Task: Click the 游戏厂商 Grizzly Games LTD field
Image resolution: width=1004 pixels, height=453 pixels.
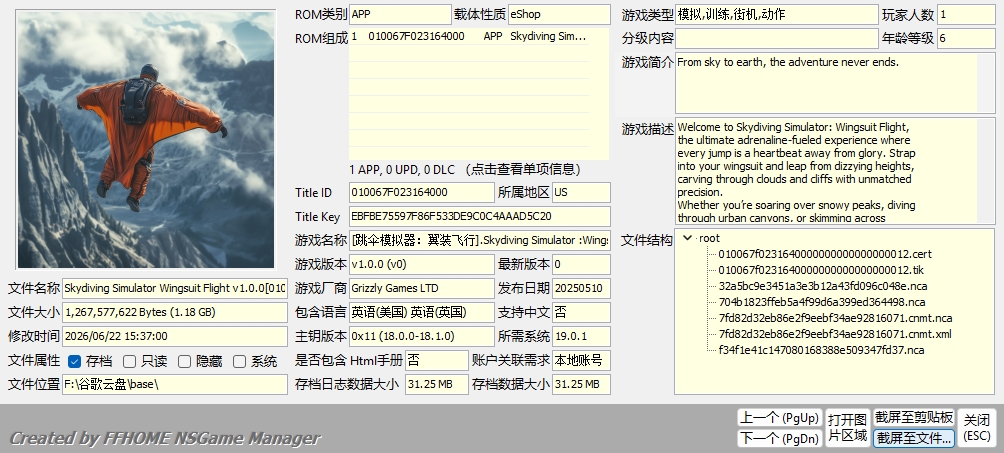Action: 421,288
